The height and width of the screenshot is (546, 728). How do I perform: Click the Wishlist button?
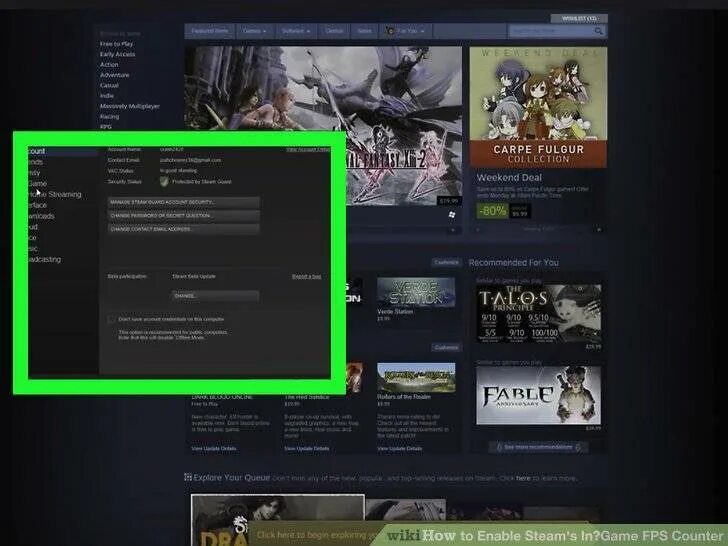pyautogui.click(x=579, y=19)
